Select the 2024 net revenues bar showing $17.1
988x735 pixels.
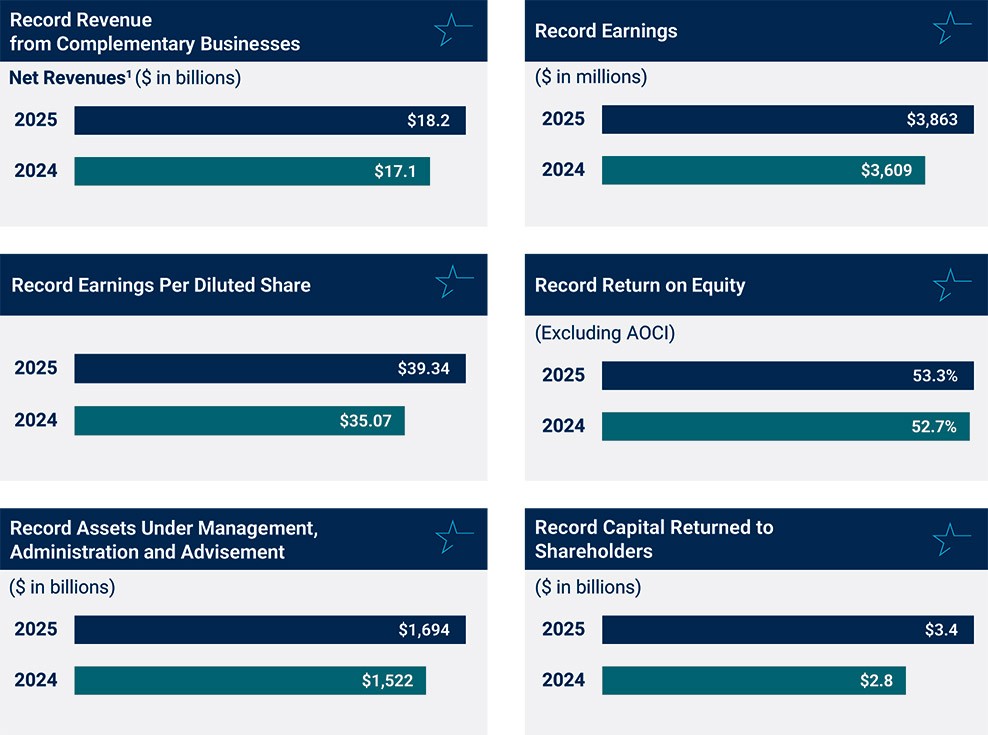(x=252, y=171)
